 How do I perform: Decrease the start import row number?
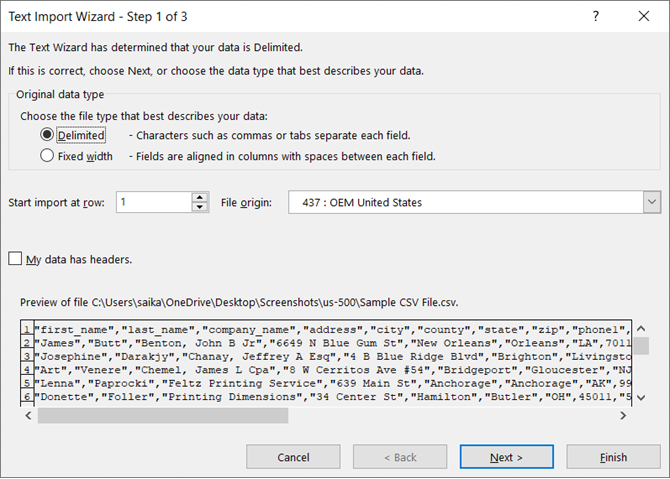point(200,207)
